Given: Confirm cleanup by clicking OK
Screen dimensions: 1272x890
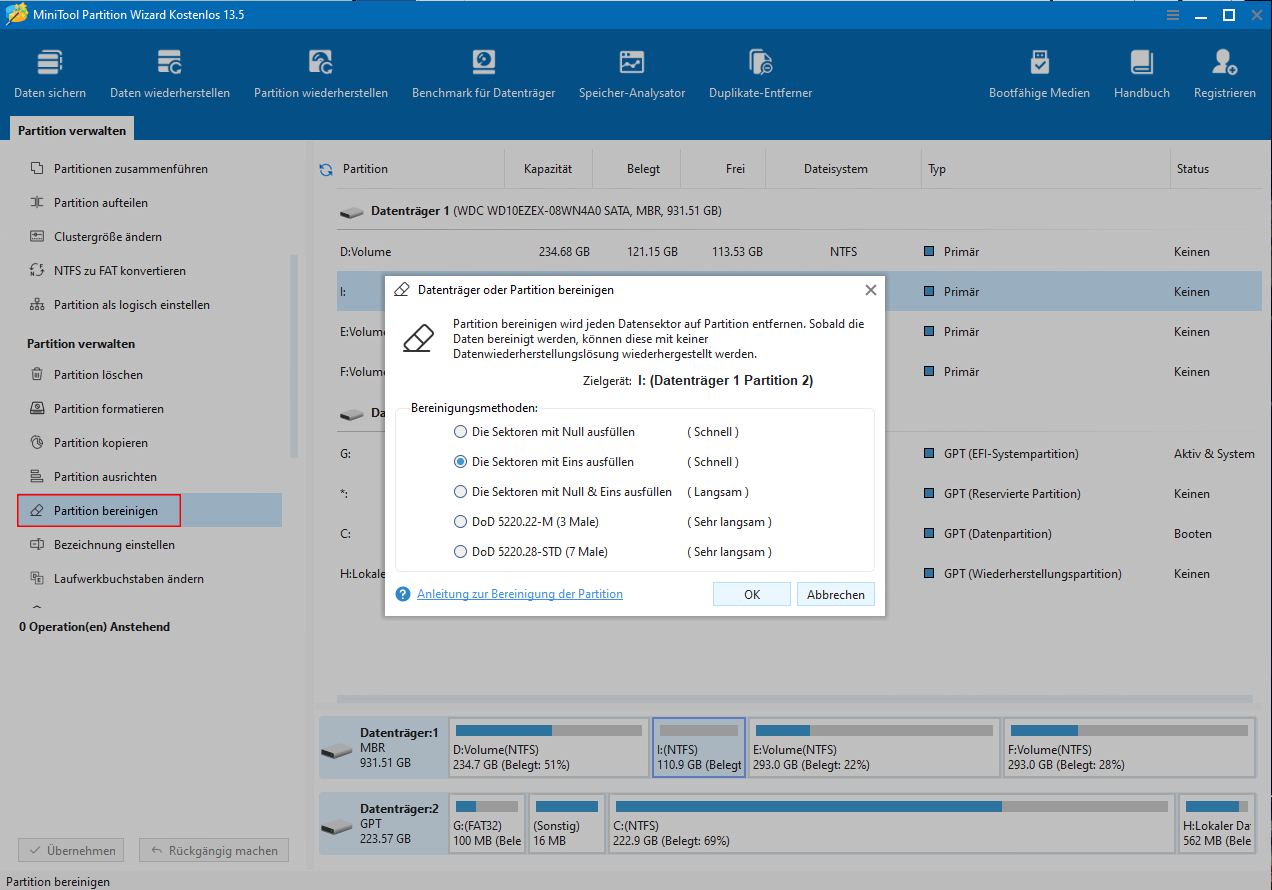Looking at the screenshot, I should 751,593.
